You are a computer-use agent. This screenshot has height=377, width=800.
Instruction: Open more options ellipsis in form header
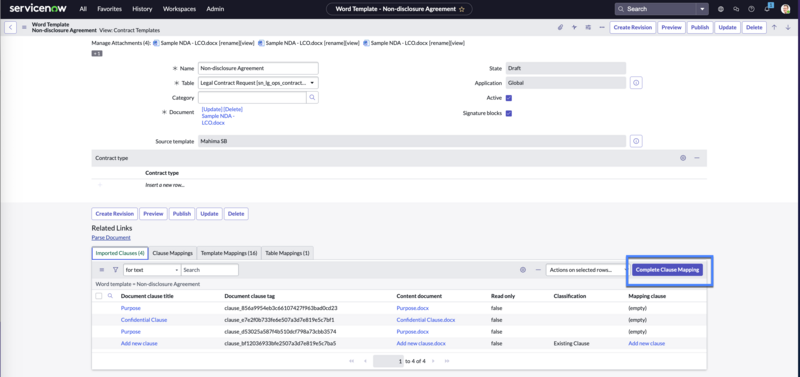(x=602, y=28)
